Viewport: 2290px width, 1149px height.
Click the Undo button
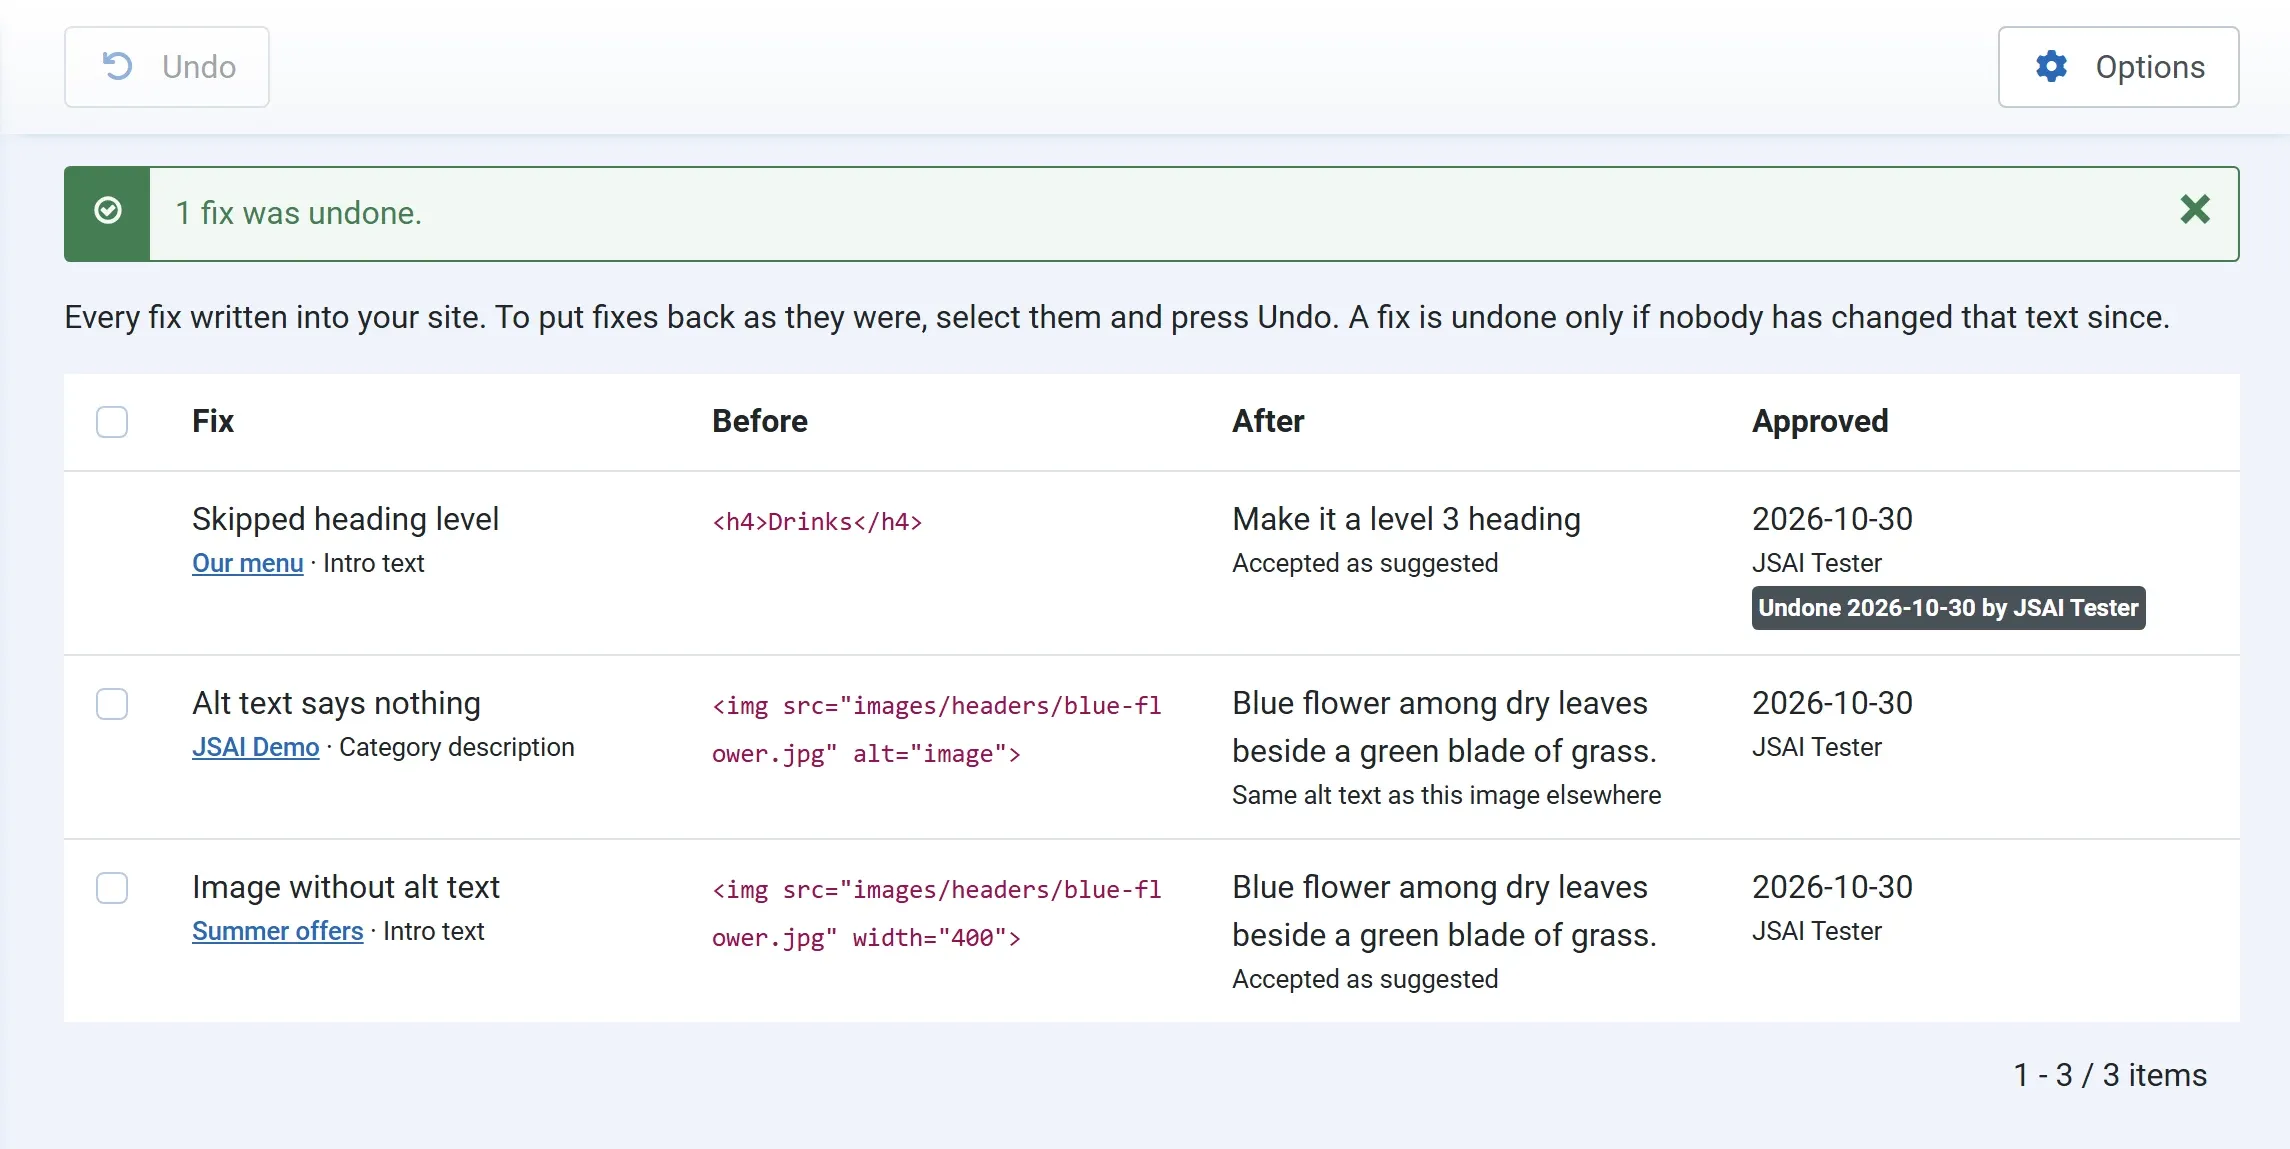167,67
